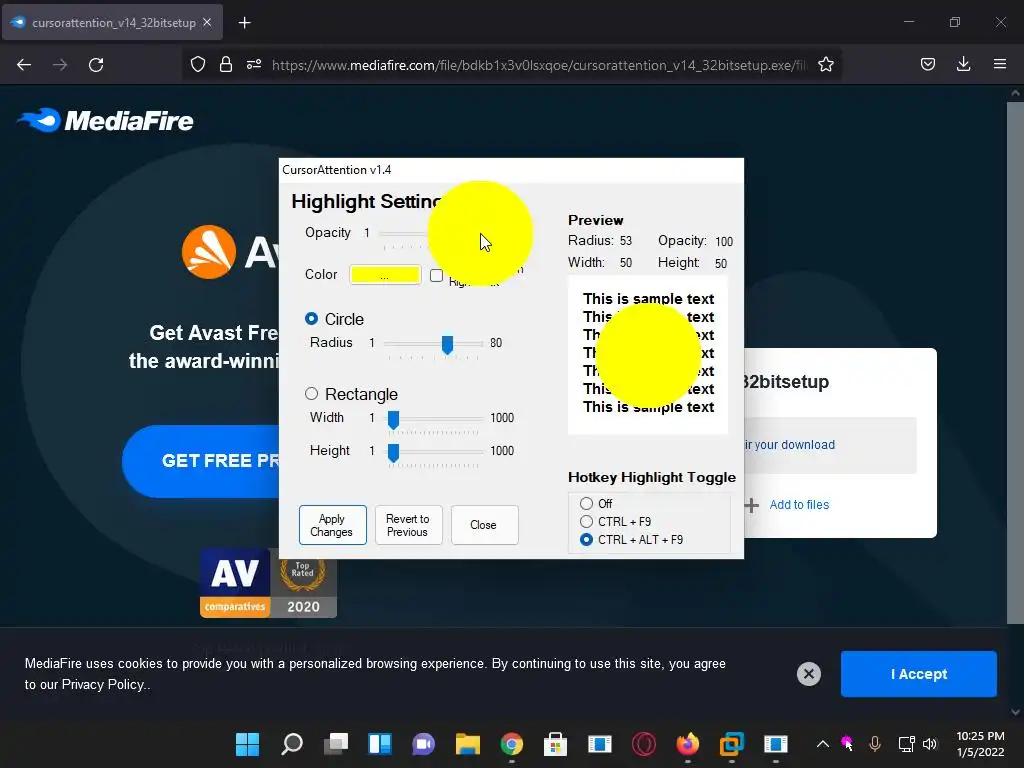
Task: Open taskbar Search magnifier
Action: tap(292, 744)
